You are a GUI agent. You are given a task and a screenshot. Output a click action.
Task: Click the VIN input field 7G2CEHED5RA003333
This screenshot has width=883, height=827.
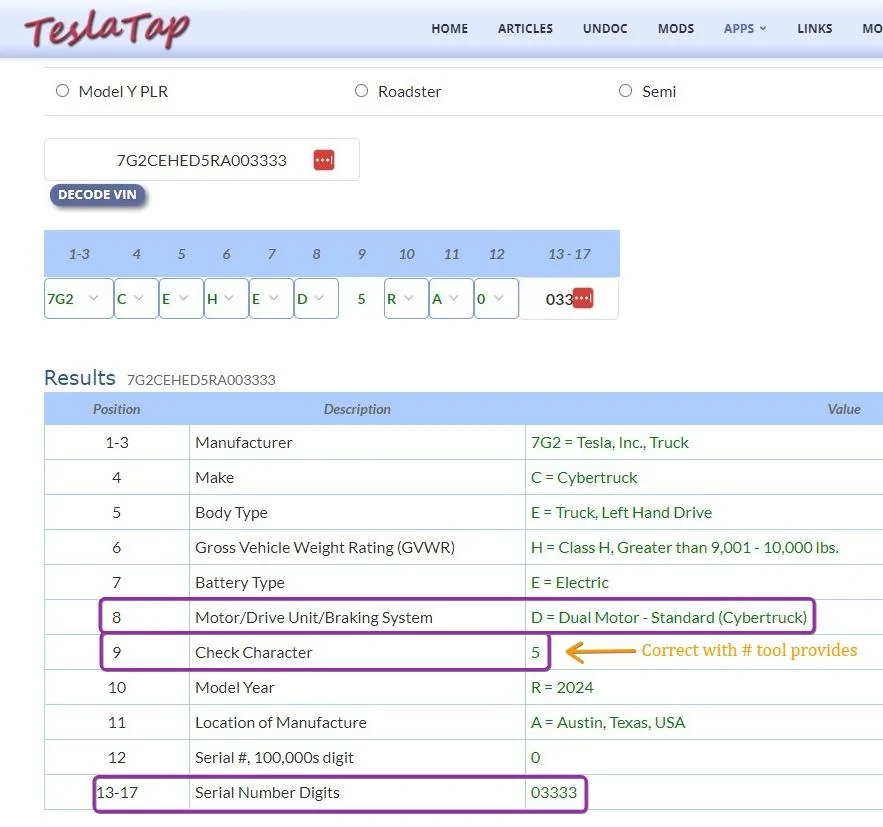click(202, 160)
